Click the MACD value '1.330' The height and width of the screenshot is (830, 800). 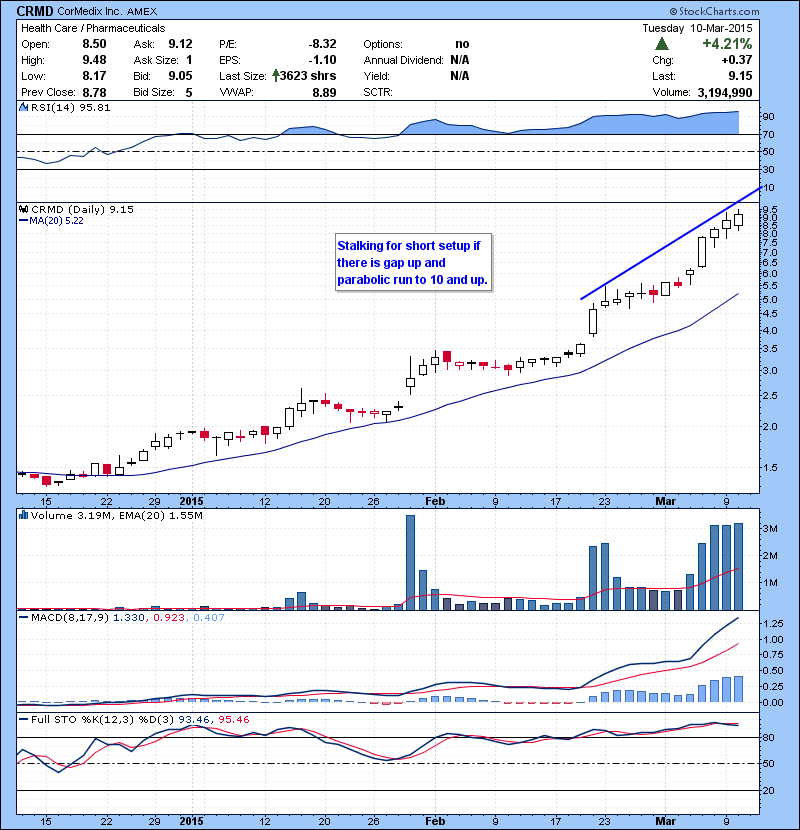coord(128,617)
